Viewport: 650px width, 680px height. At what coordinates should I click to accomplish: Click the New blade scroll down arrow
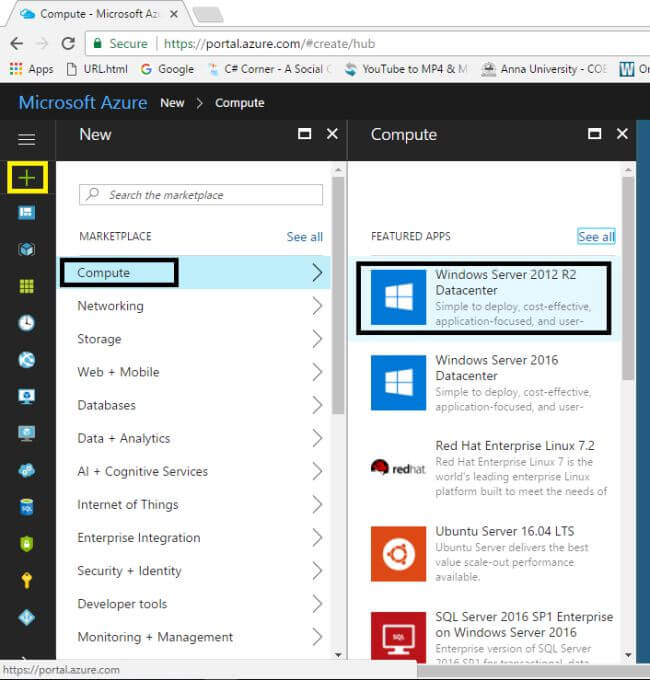point(339,655)
